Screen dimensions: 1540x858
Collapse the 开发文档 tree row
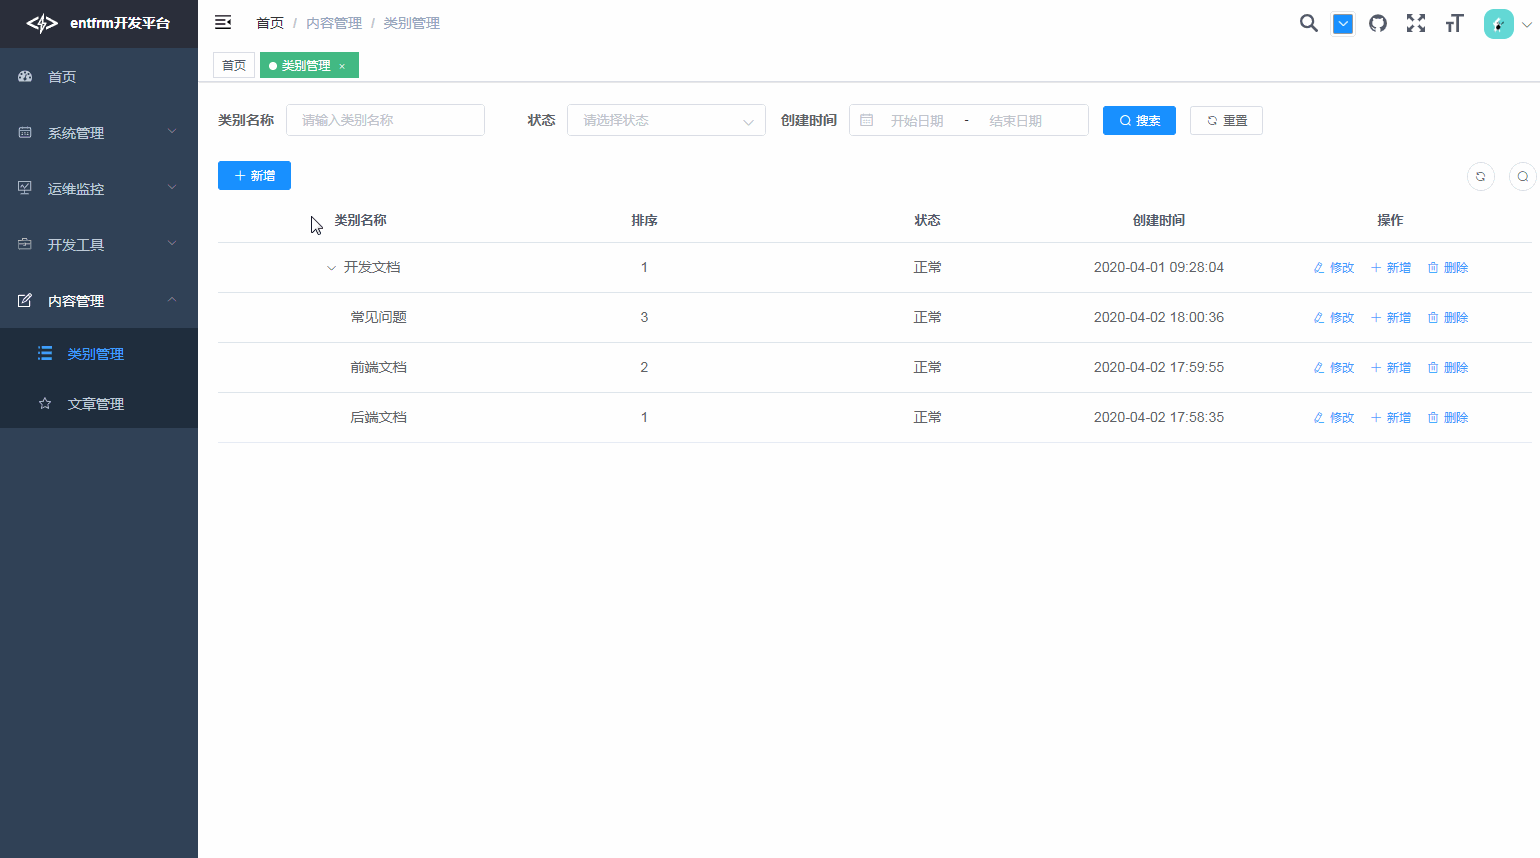coord(331,267)
